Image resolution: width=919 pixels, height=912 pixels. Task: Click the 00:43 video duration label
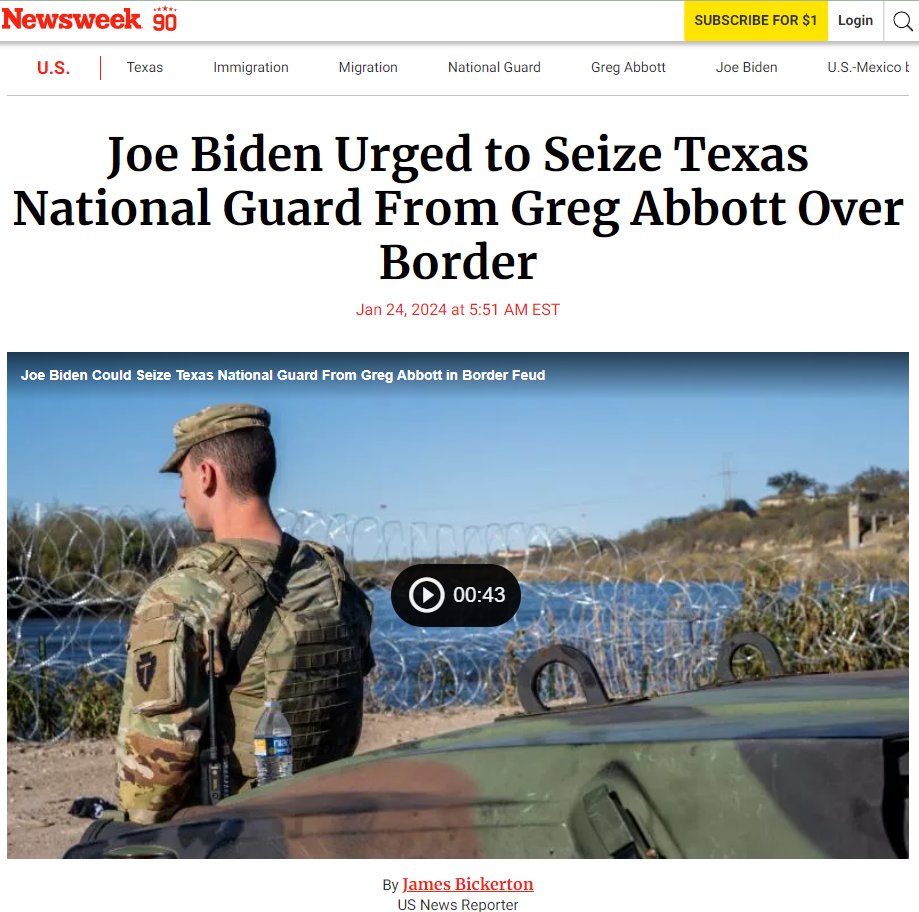point(479,595)
